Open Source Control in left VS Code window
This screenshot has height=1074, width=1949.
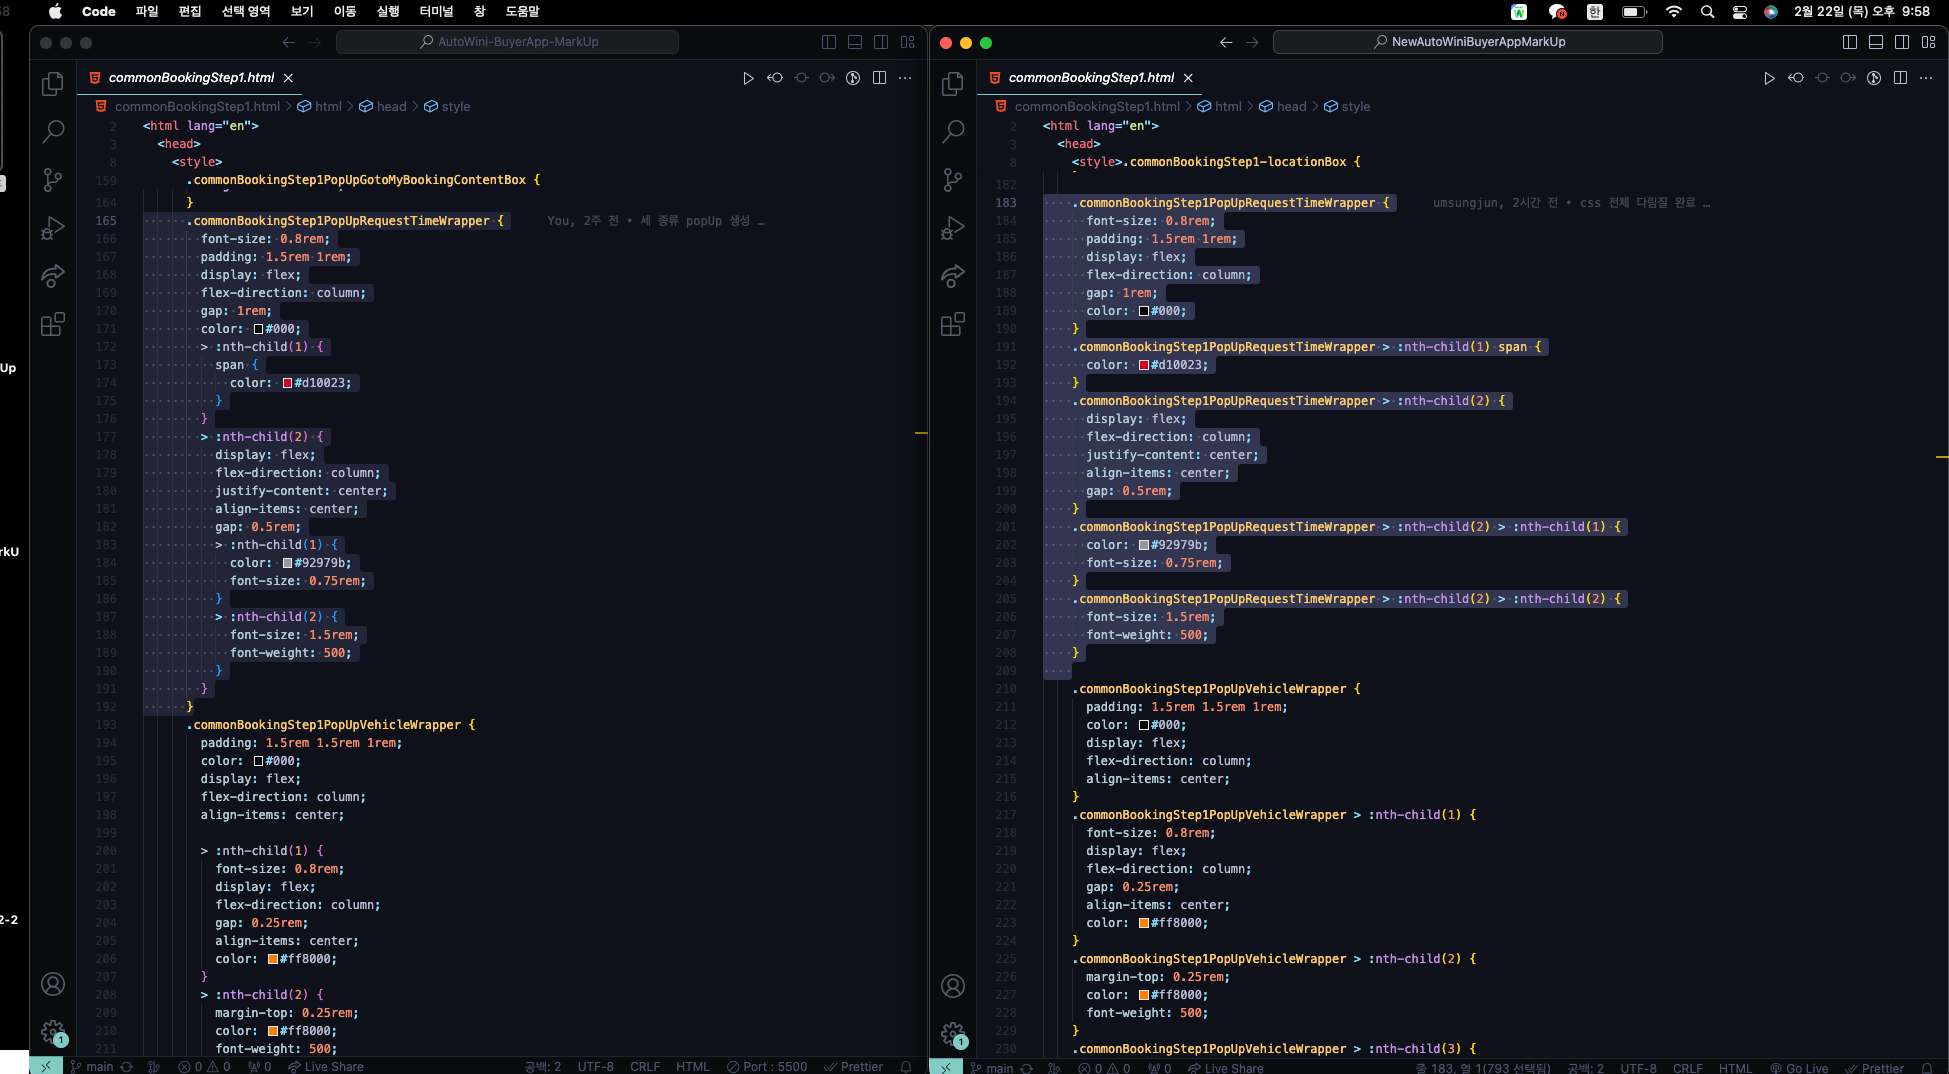pyautogui.click(x=53, y=180)
